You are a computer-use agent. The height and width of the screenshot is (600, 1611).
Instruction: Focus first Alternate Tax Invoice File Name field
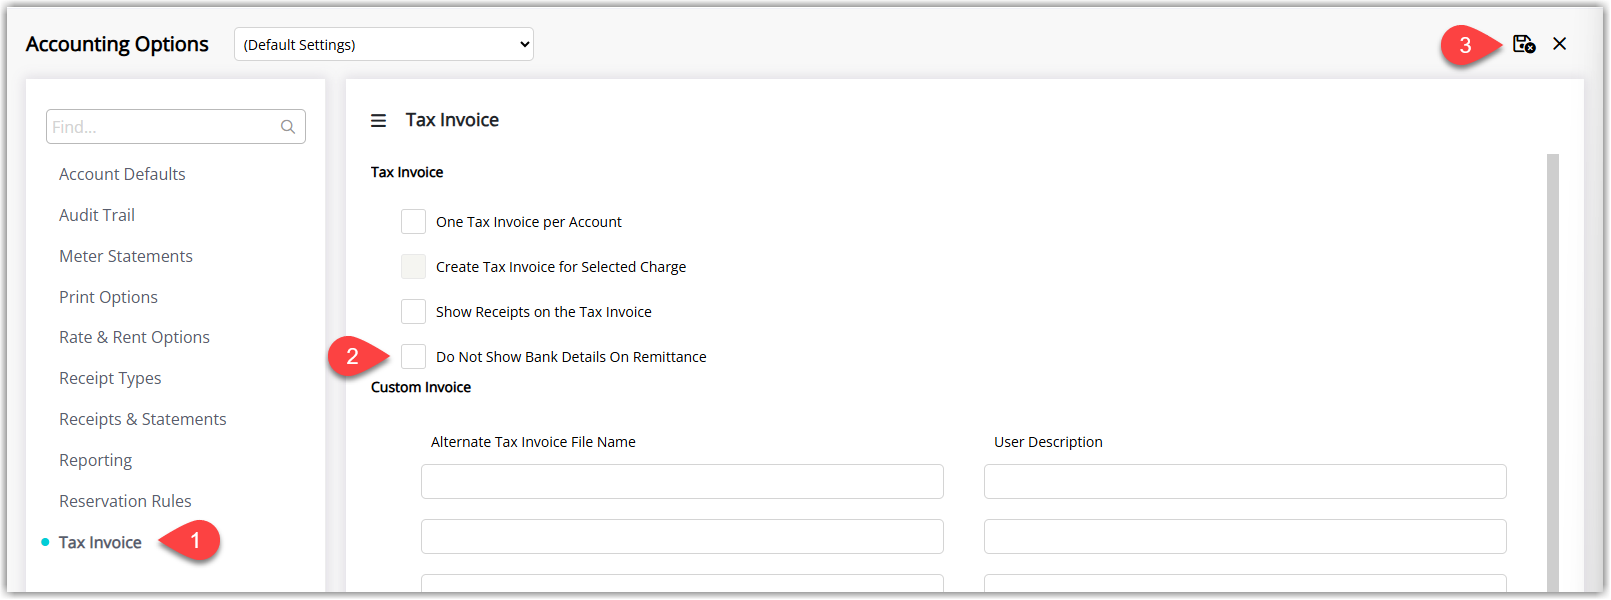(682, 481)
